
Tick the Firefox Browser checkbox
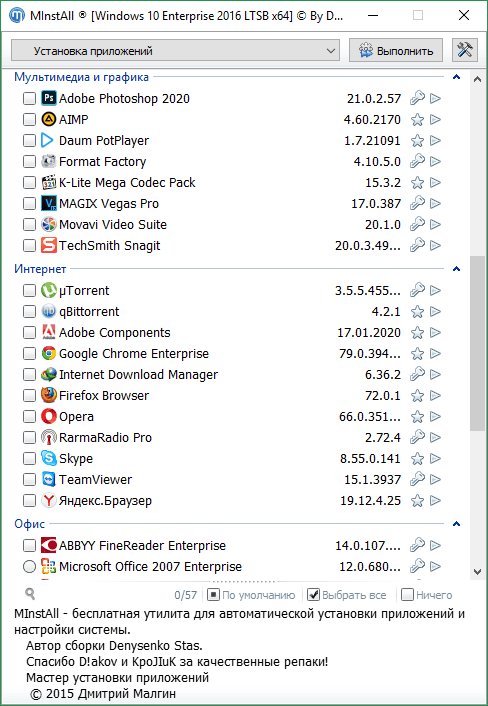(x=29, y=395)
